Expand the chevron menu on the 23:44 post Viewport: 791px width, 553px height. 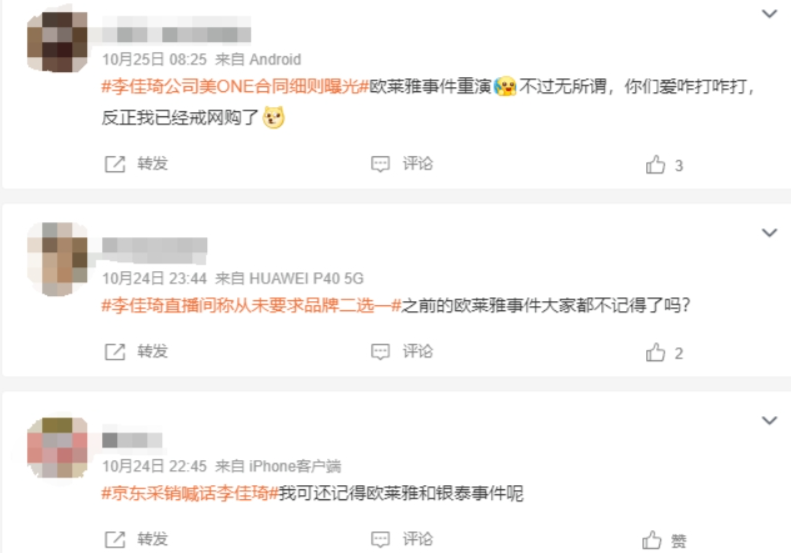[769, 233]
